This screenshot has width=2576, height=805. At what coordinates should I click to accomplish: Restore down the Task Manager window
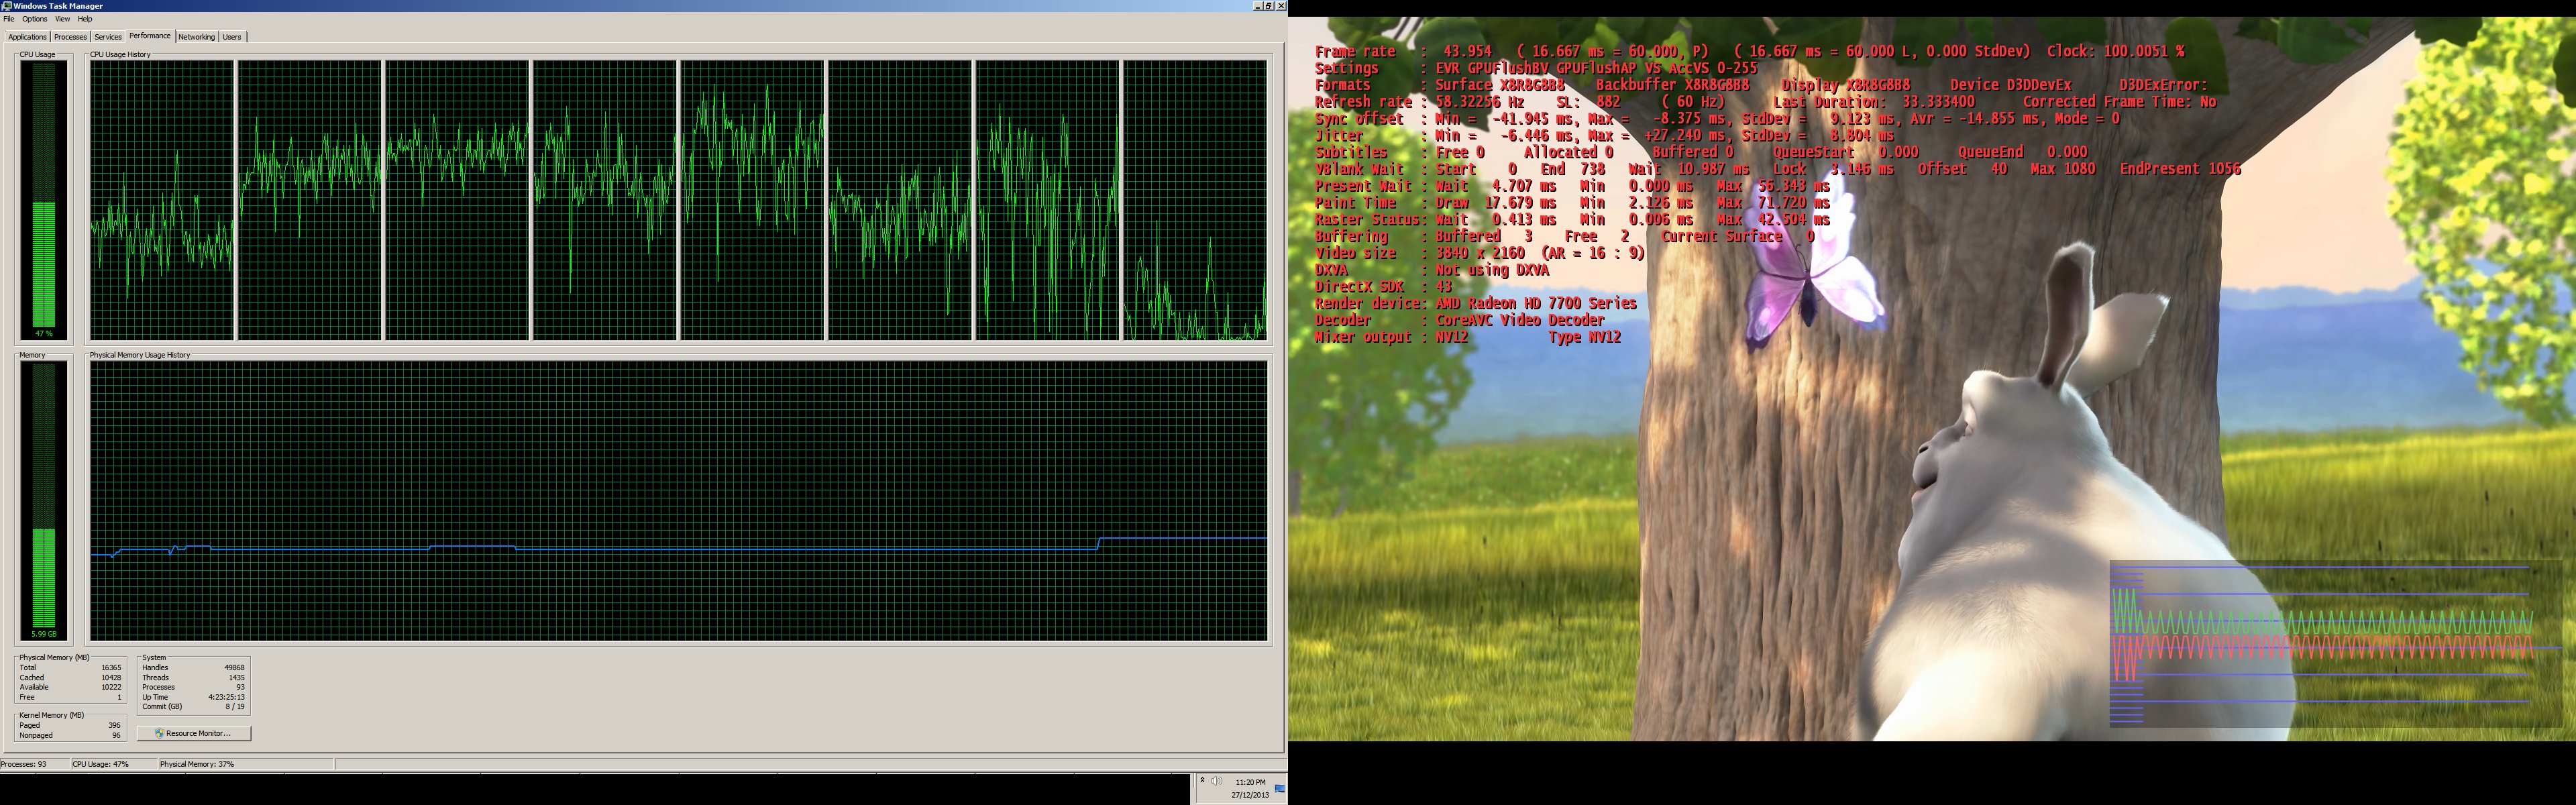coord(1269,6)
